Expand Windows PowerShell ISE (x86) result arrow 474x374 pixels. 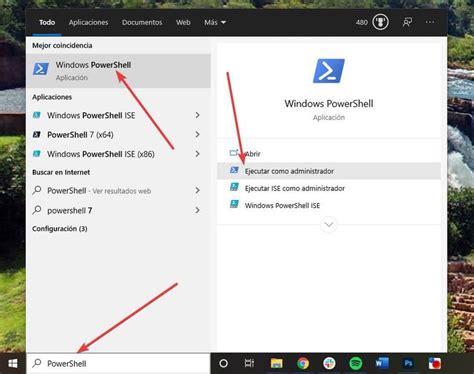(197, 154)
